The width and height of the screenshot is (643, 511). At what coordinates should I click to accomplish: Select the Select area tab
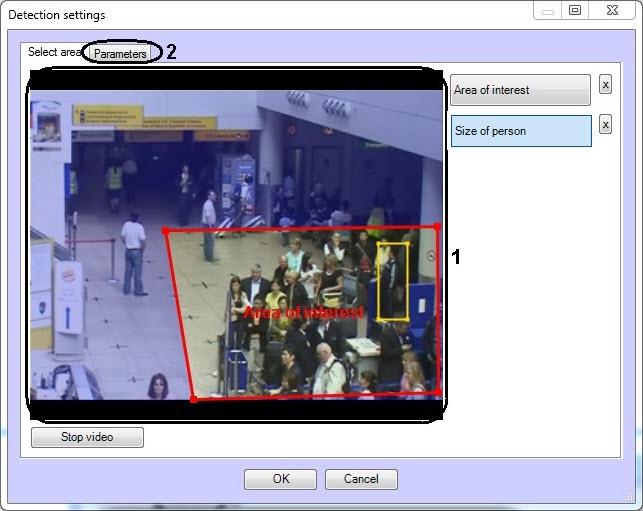(53, 52)
